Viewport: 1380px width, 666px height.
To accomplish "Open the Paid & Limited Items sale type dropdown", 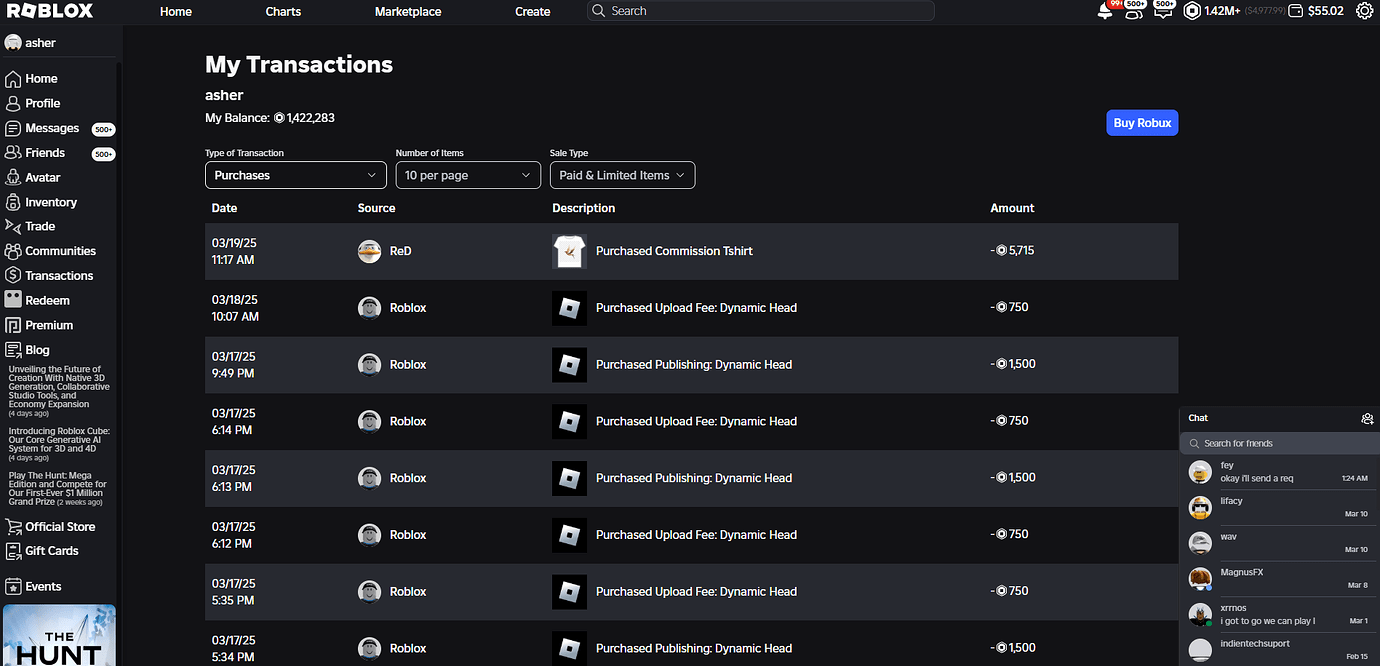I will 622,175.
